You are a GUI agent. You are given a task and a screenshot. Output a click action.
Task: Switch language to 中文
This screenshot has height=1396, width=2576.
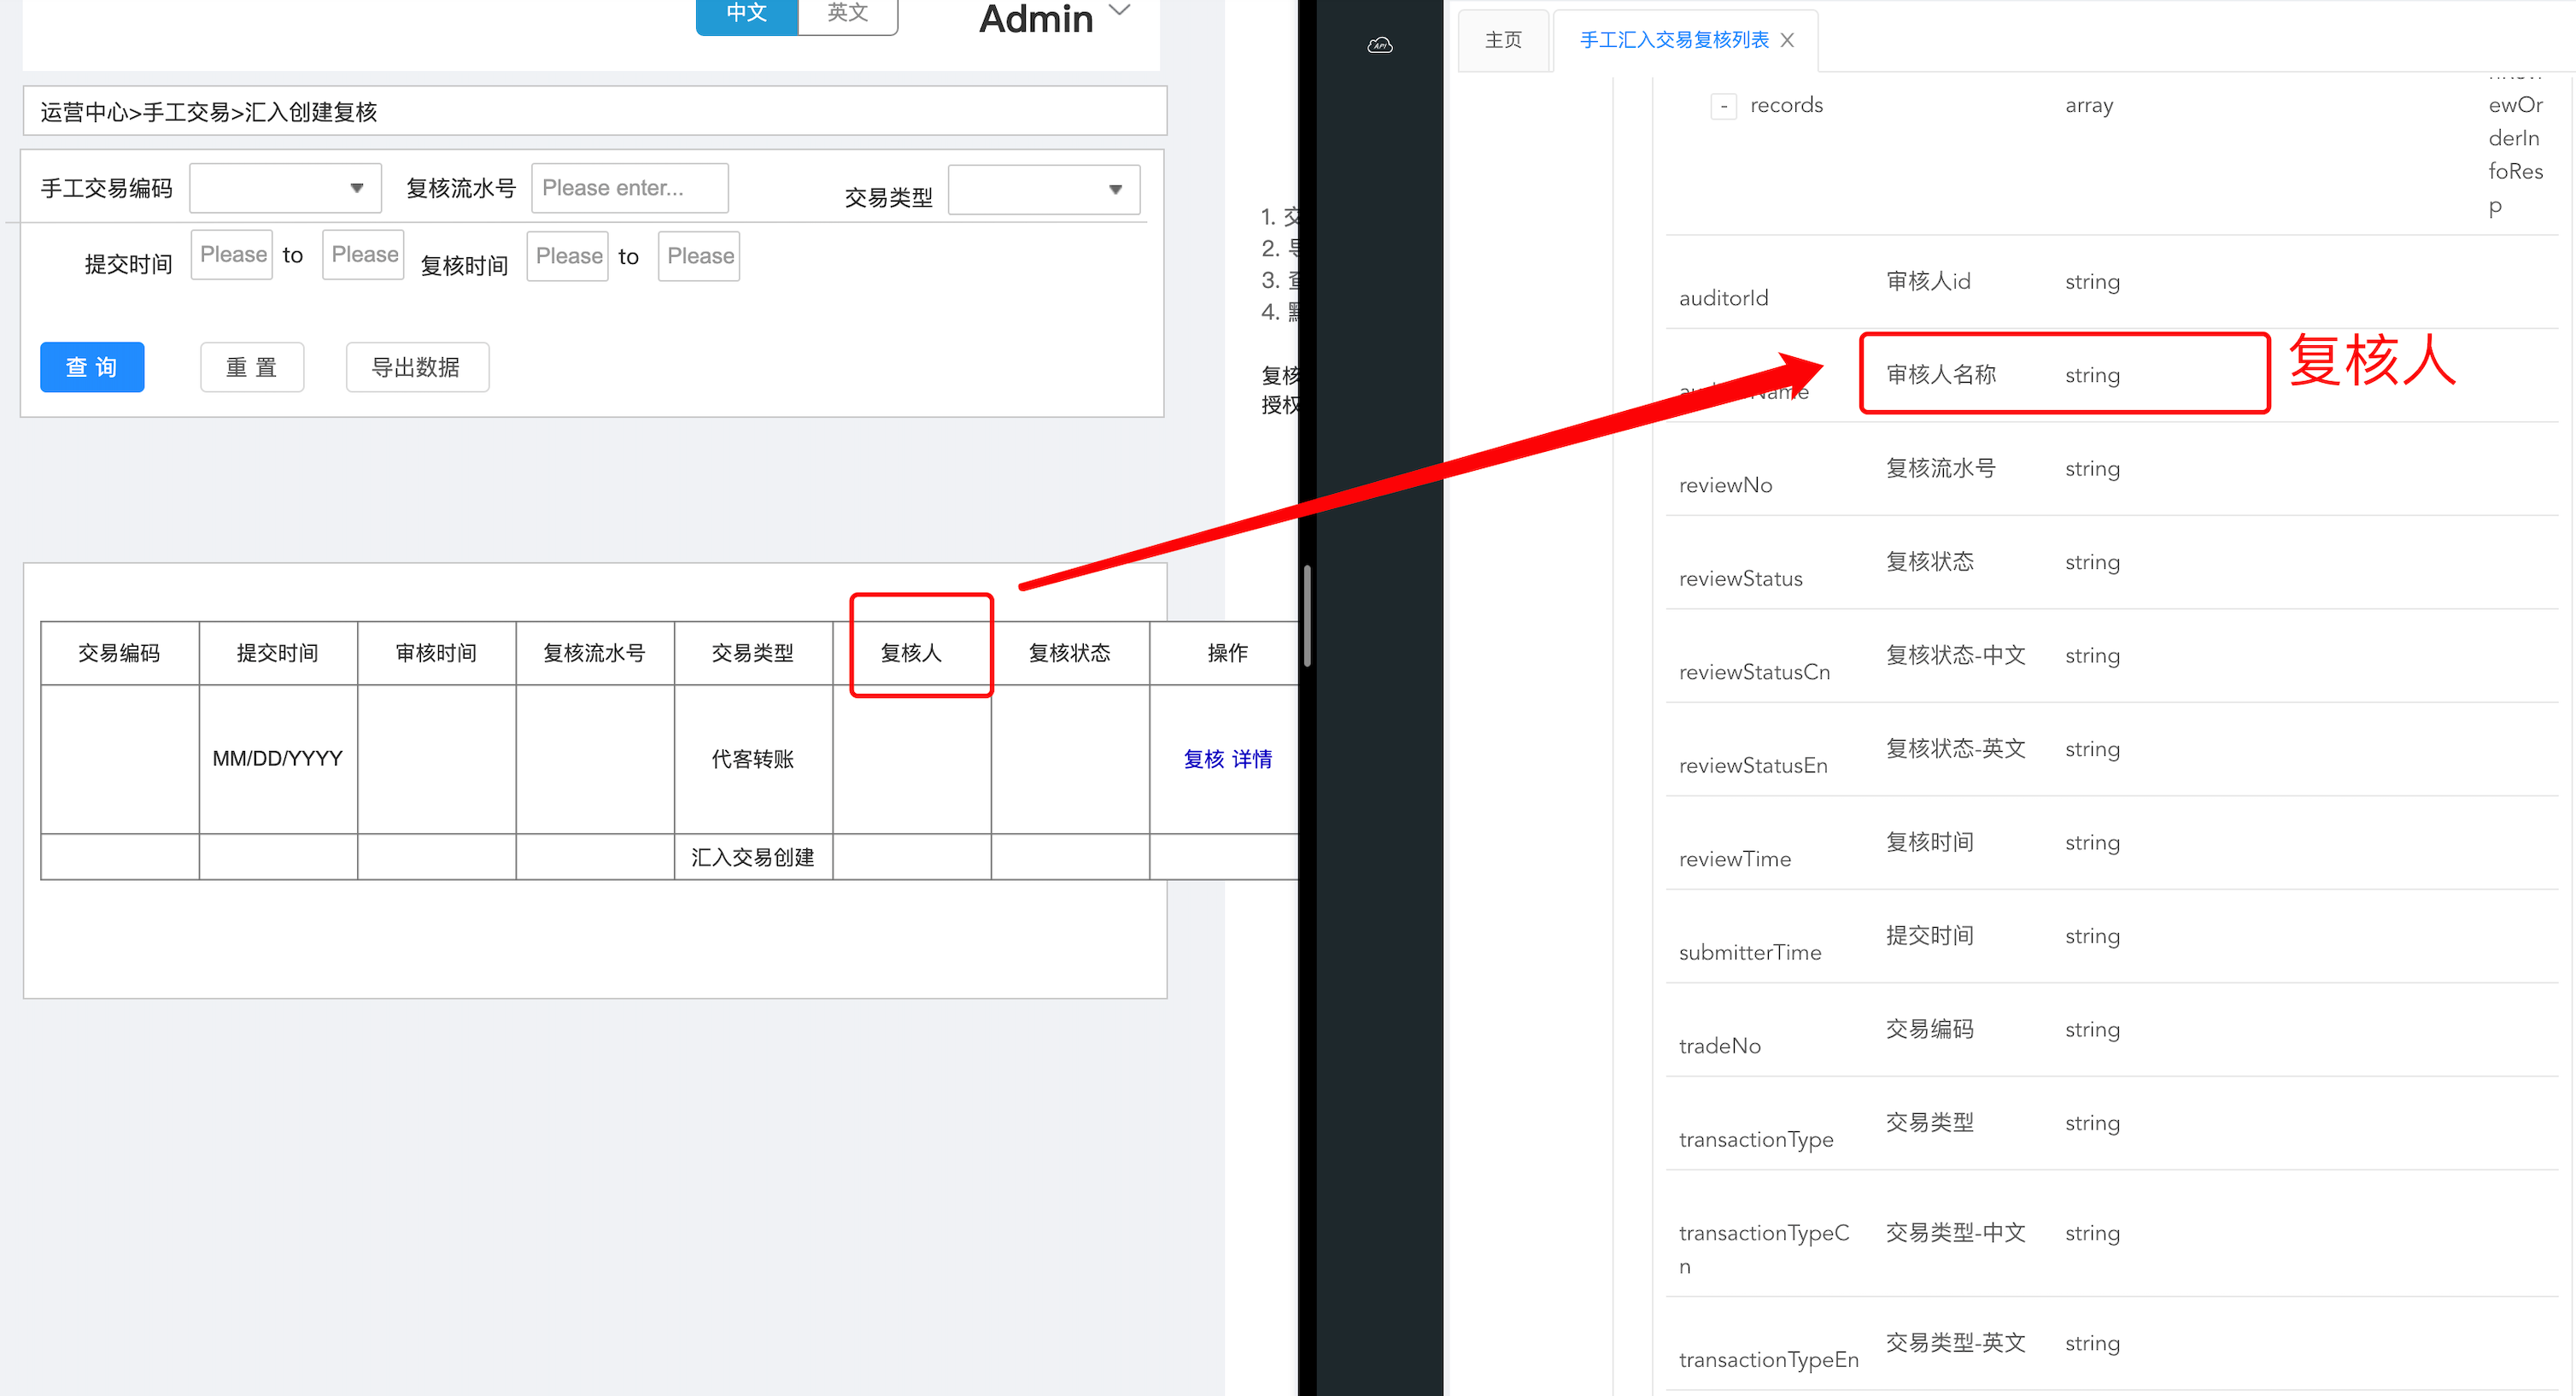point(746,14)
